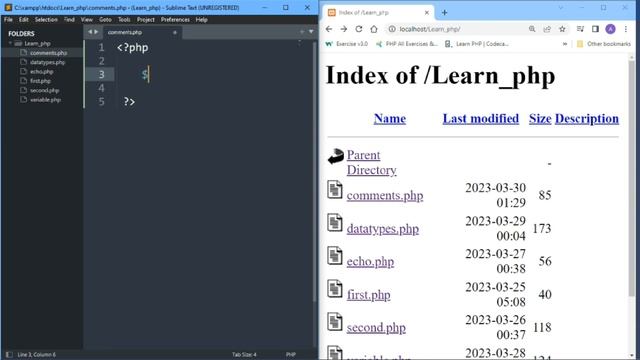Open Chrome tab search dropdown

point(560,7)
